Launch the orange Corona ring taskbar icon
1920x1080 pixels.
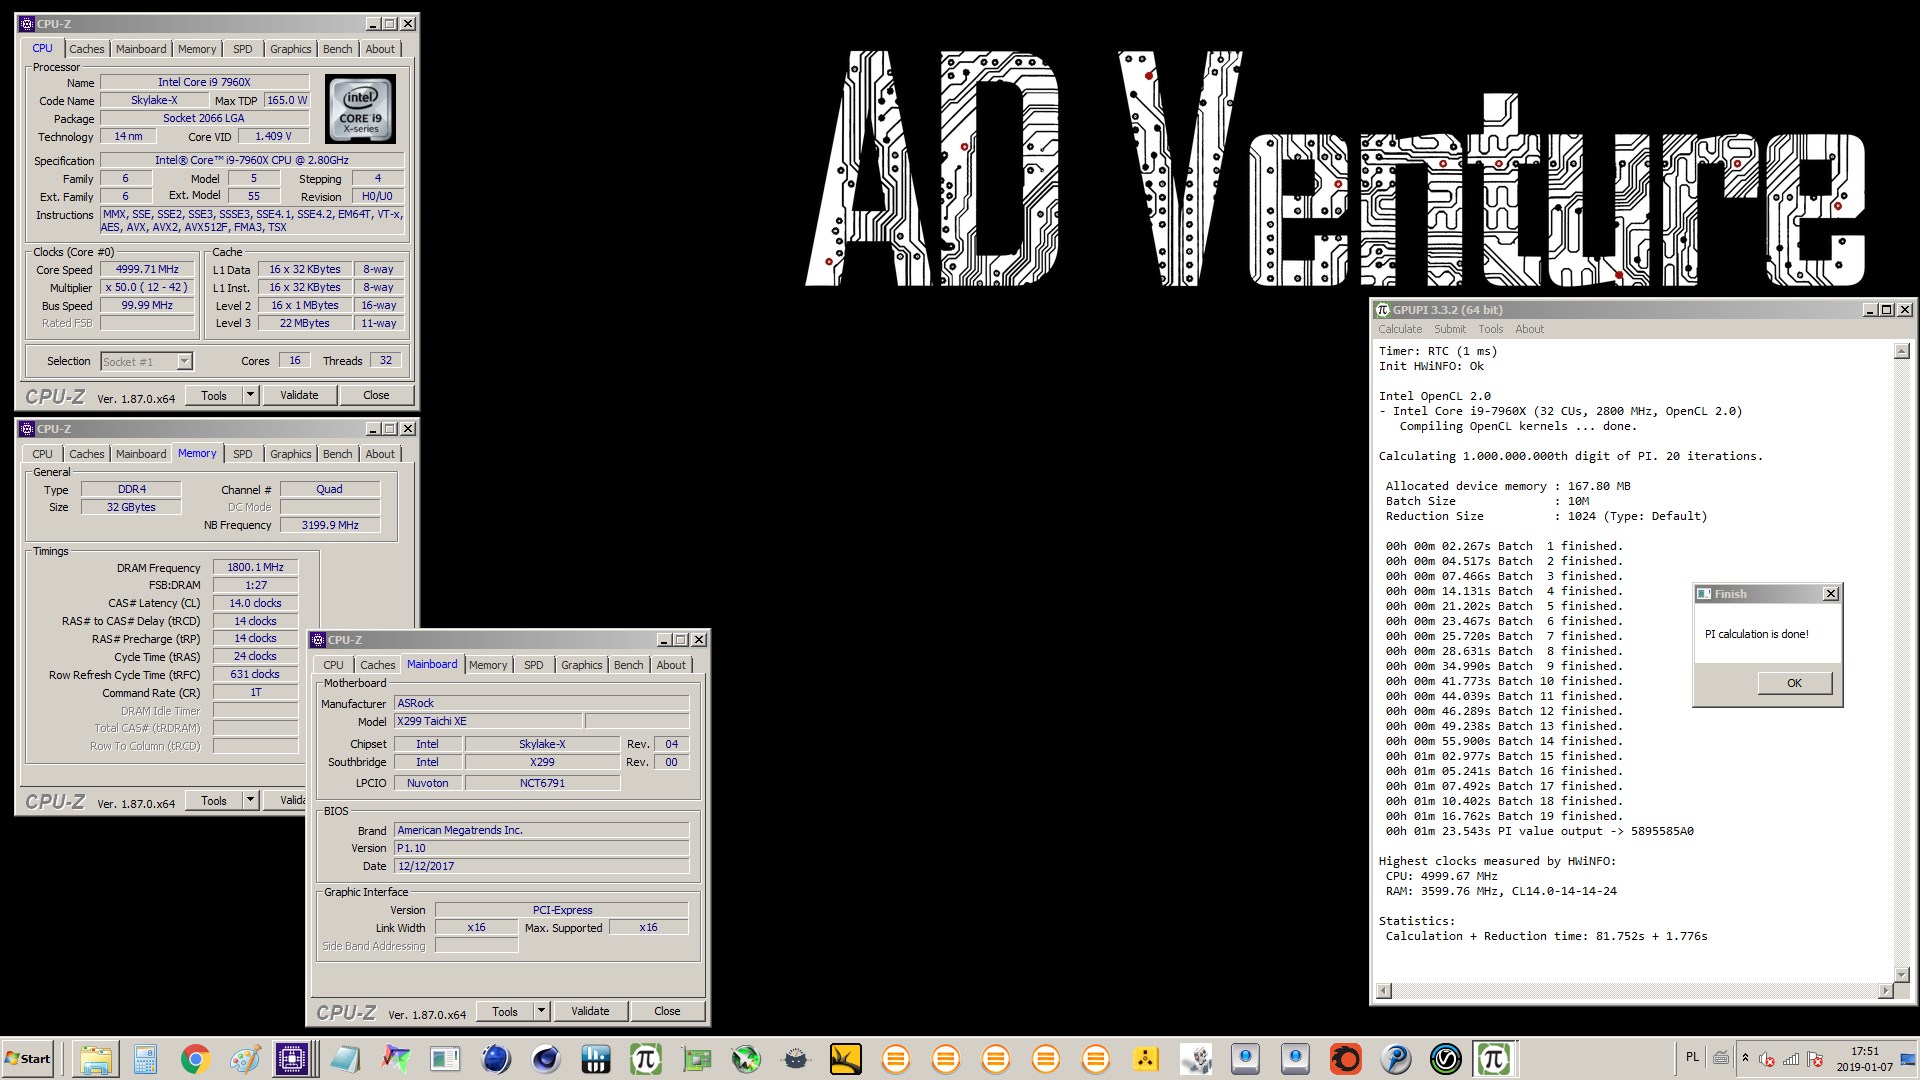pos(1345,1059)
